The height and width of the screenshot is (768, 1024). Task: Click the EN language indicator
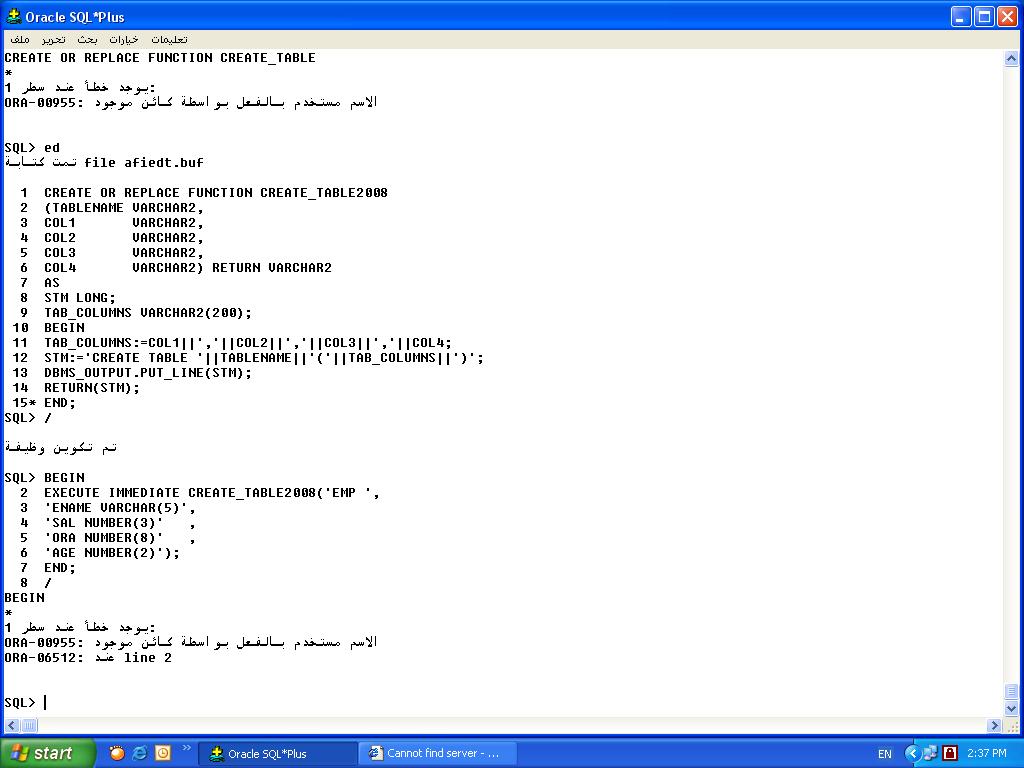[884, 754]
